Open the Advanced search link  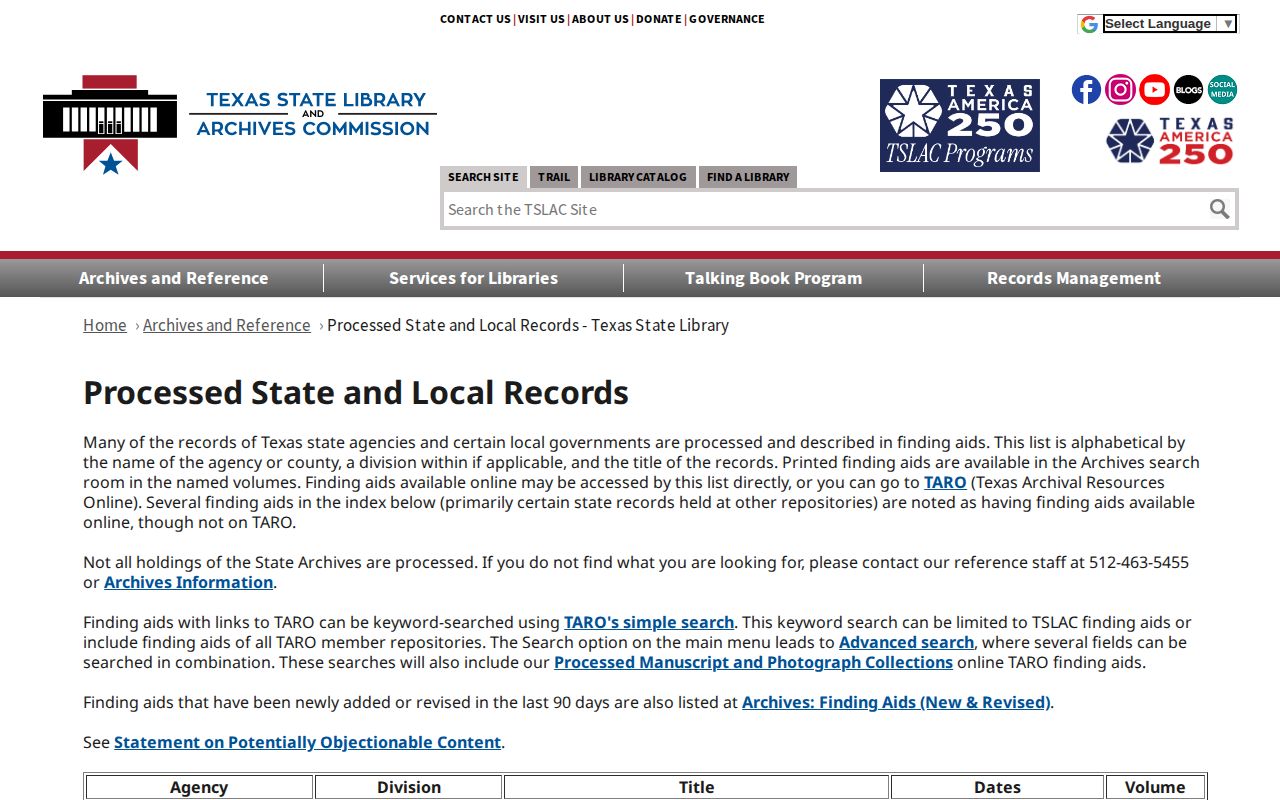click(x=907, y=642)
